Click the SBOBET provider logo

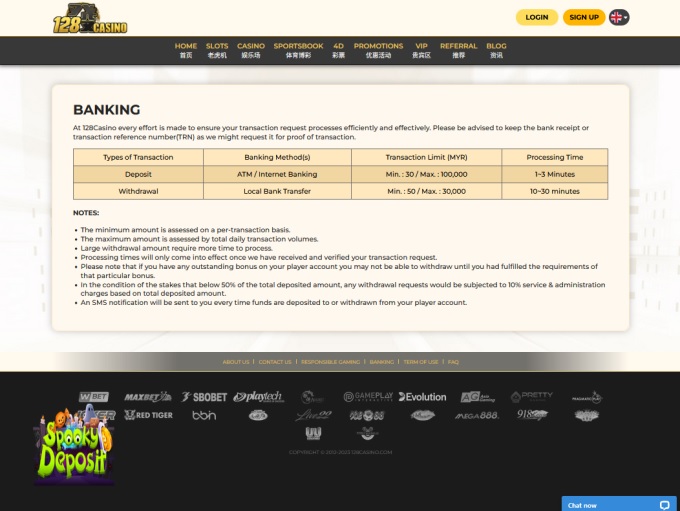[x=204, y=397]
